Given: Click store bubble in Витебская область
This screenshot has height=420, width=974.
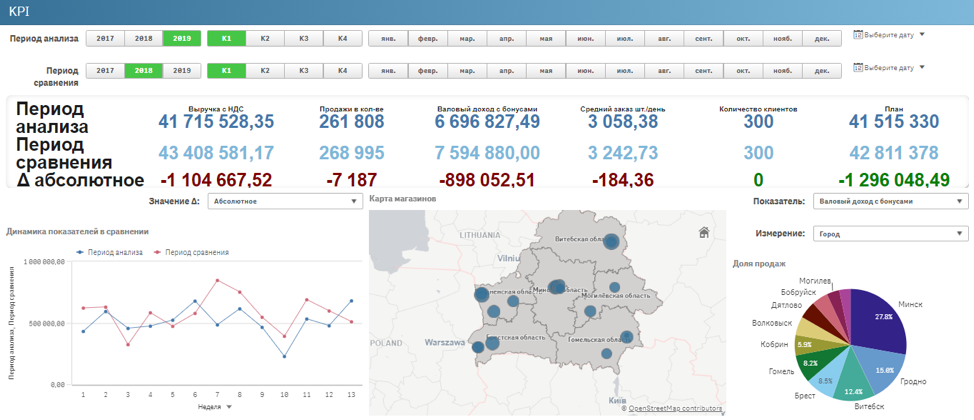Looking at the screenshot, I should point(612,242).
